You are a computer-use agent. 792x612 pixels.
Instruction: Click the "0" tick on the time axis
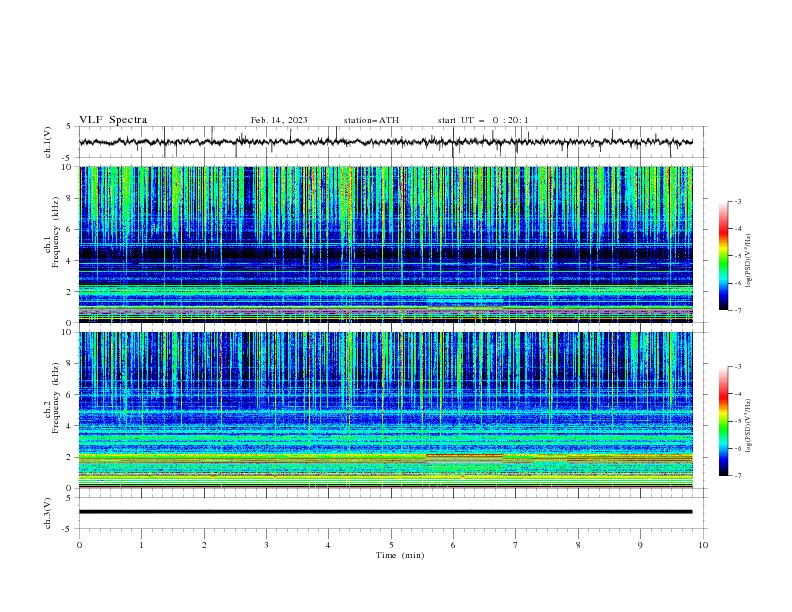pos(79,545)
